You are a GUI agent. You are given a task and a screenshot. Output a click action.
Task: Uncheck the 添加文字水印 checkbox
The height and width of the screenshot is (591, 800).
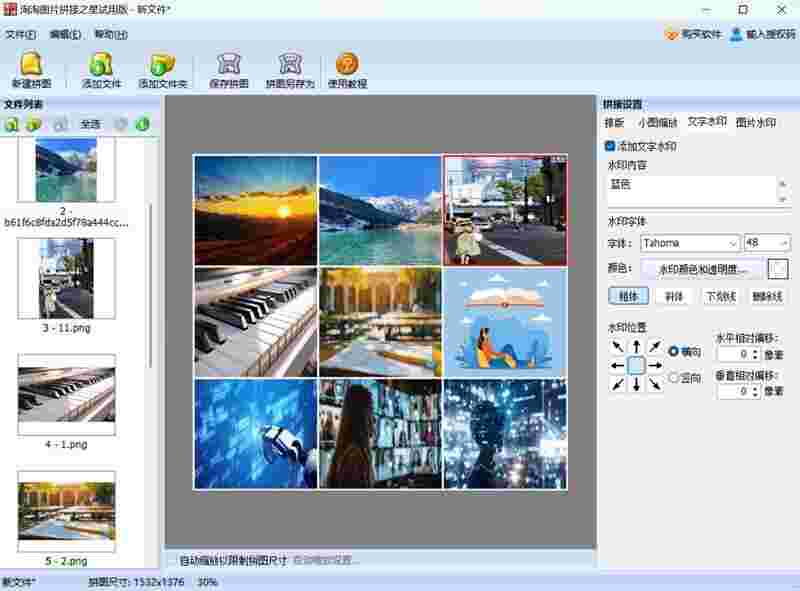click(x=610, y=146)
